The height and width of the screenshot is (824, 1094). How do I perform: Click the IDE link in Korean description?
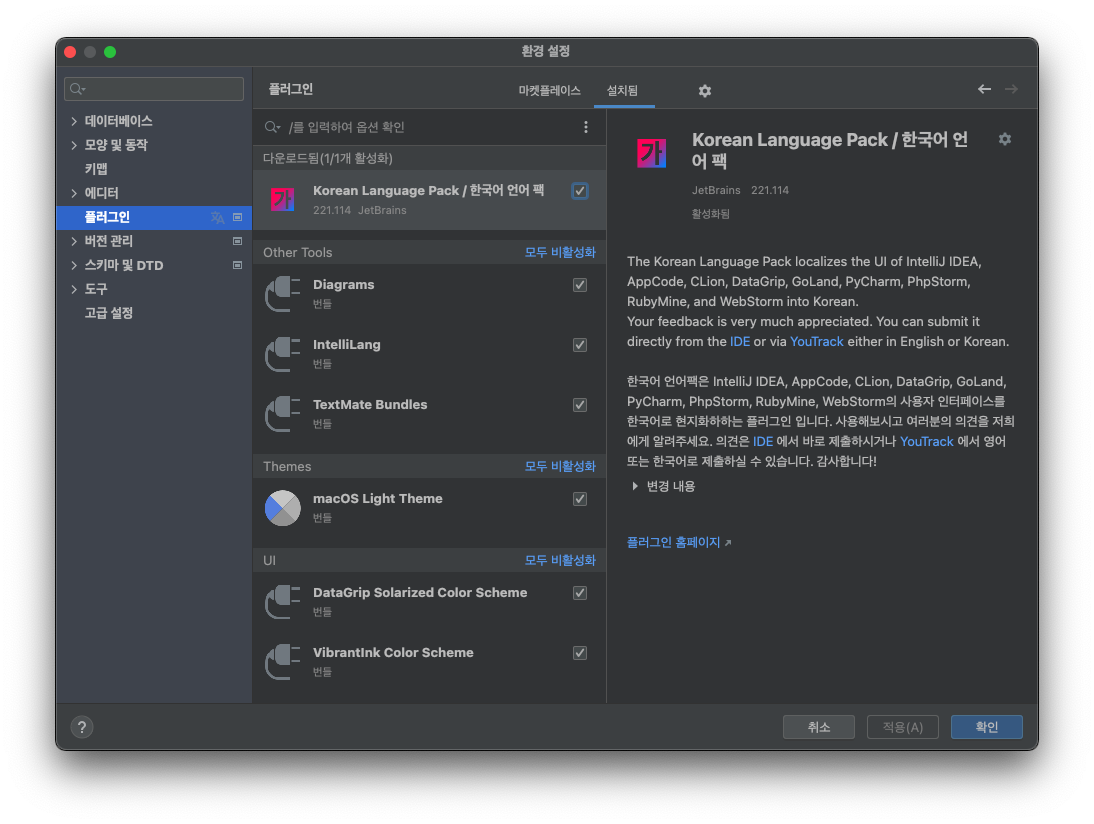(763, 442)
